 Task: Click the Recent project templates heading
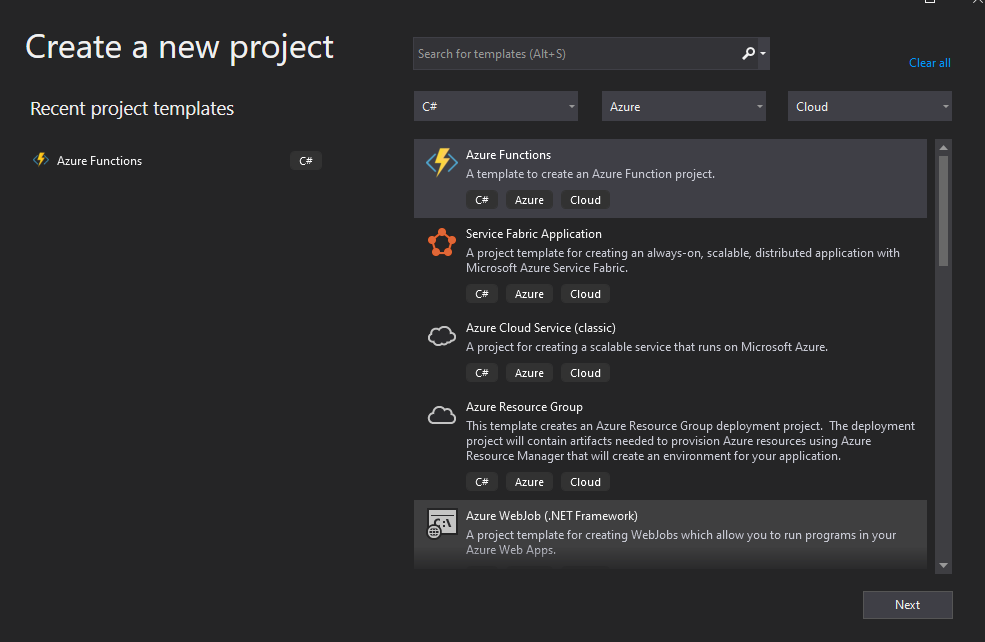click(132, 109)
